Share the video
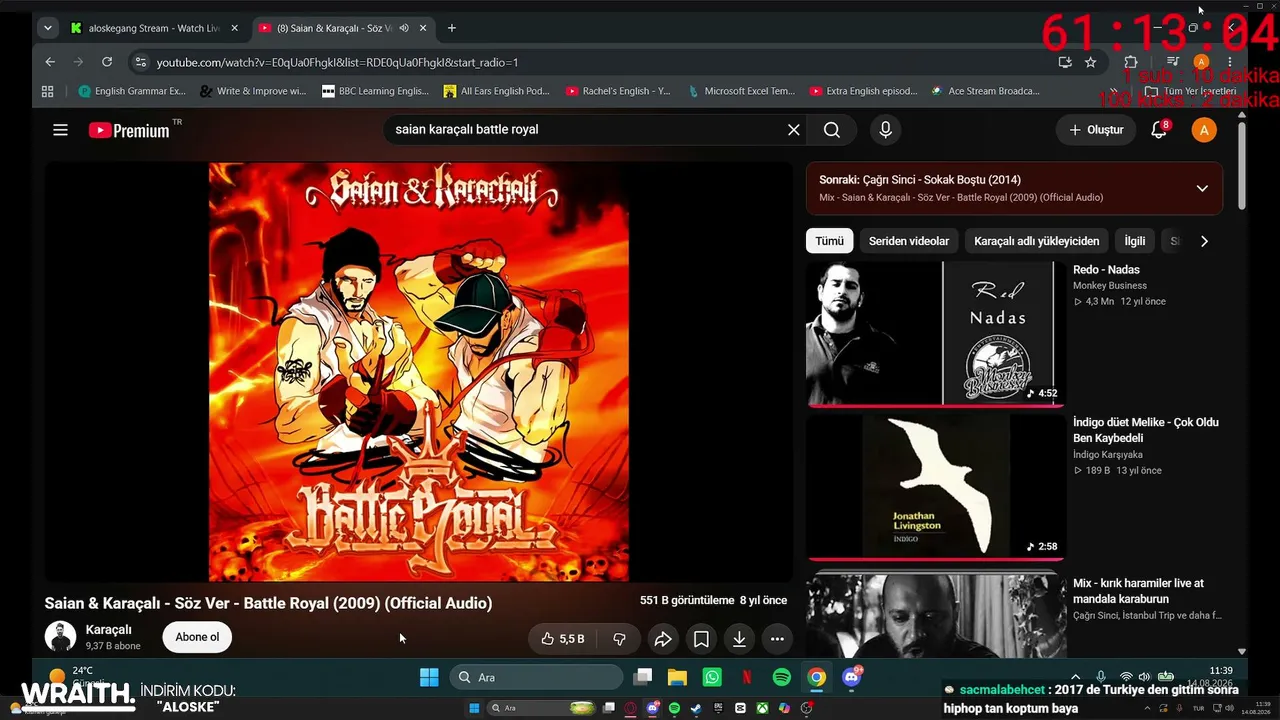 (x=662, y=639)
